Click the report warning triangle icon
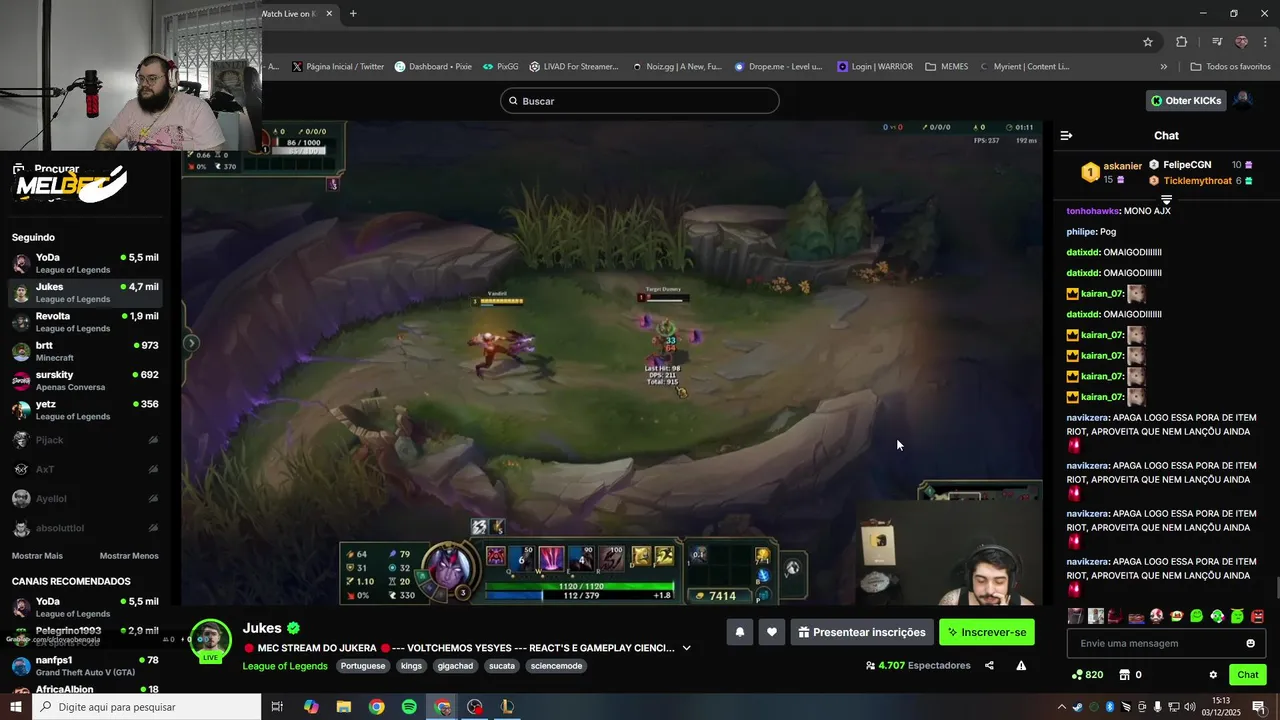1280x720 pixels. coord(1021,666)
